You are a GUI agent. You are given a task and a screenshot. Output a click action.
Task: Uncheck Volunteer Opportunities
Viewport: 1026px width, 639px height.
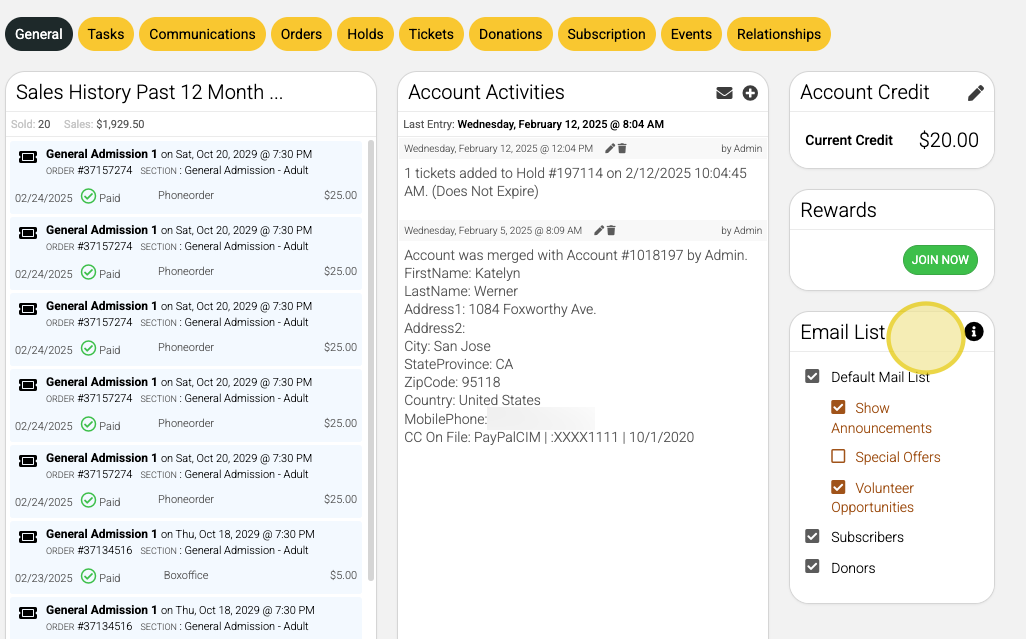pos(838,487)
